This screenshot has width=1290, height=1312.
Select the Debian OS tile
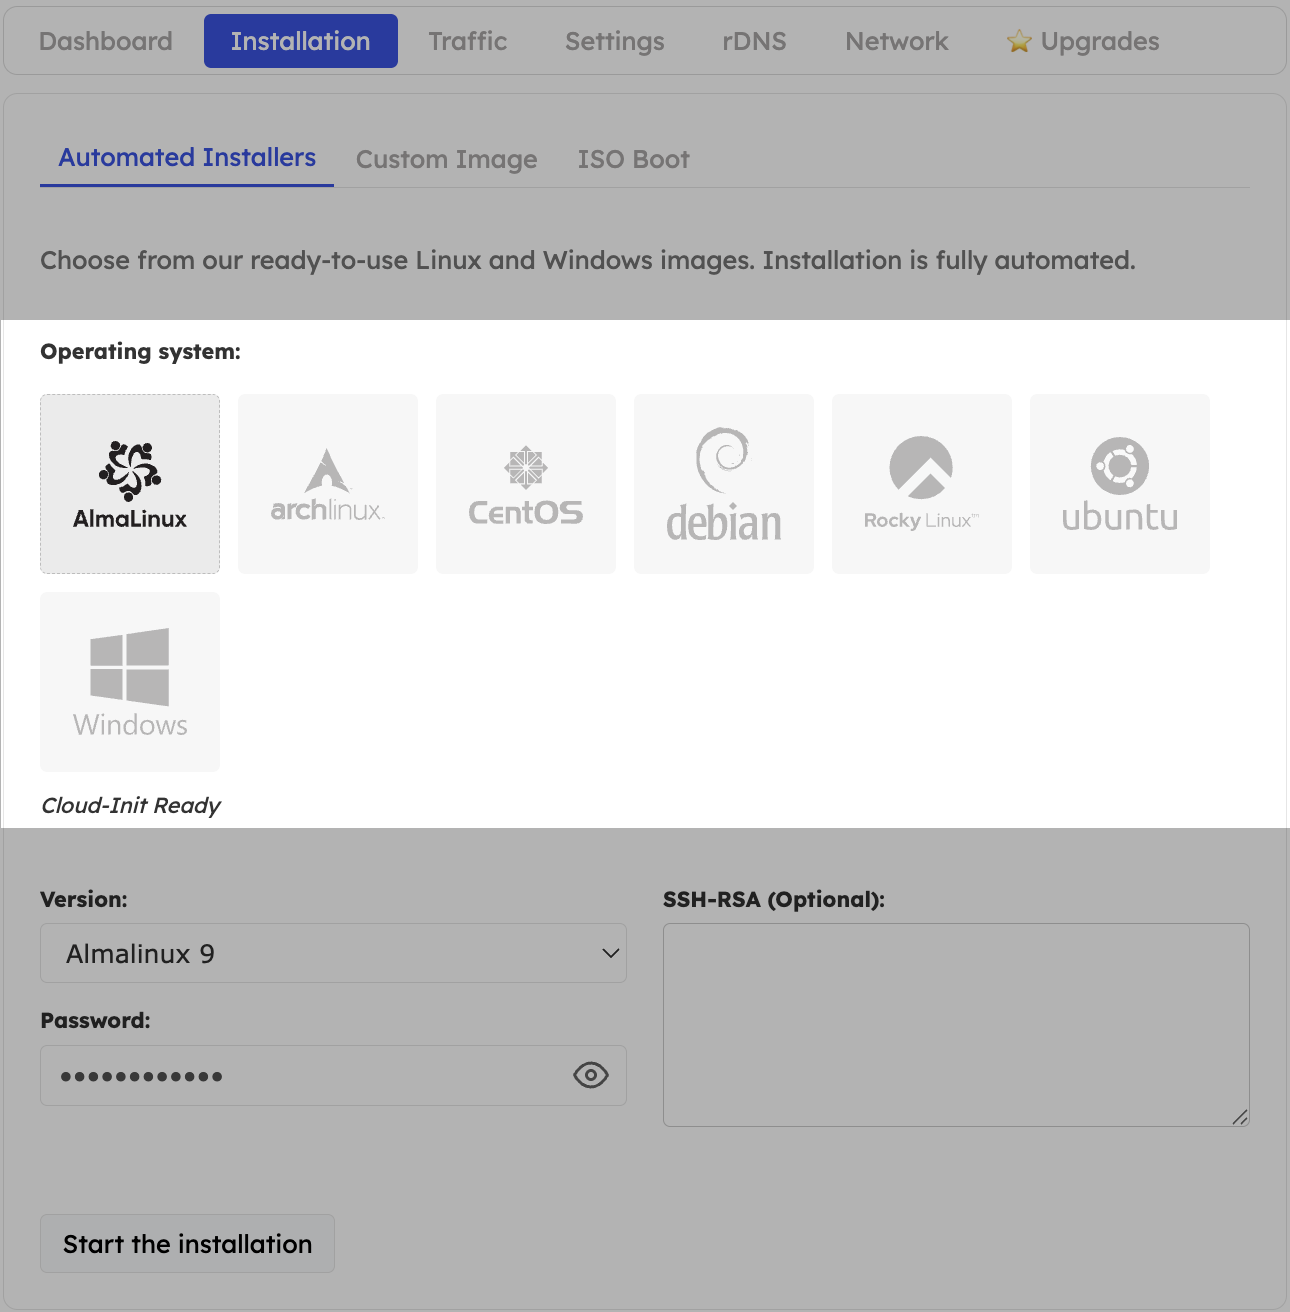[x=723, y=483]
